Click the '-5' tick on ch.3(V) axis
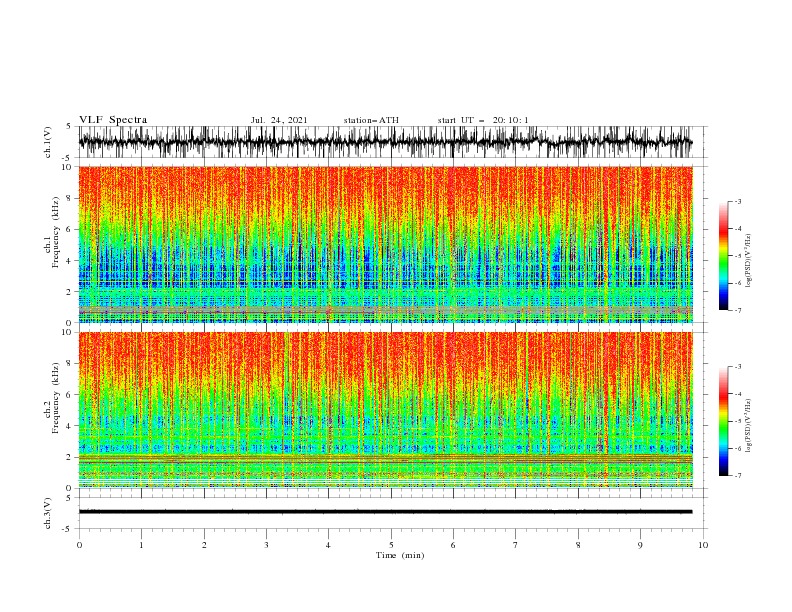This screenshot has height=612, width=792. pos(68,529)
